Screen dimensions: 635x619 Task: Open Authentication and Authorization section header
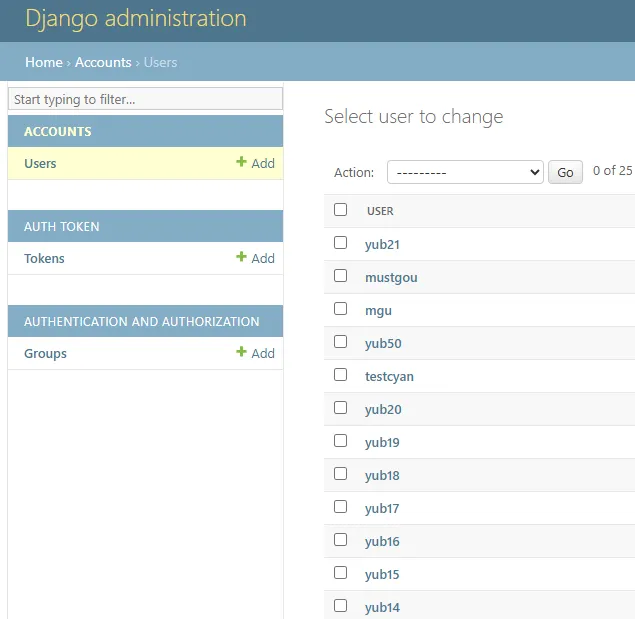[141, 321]
